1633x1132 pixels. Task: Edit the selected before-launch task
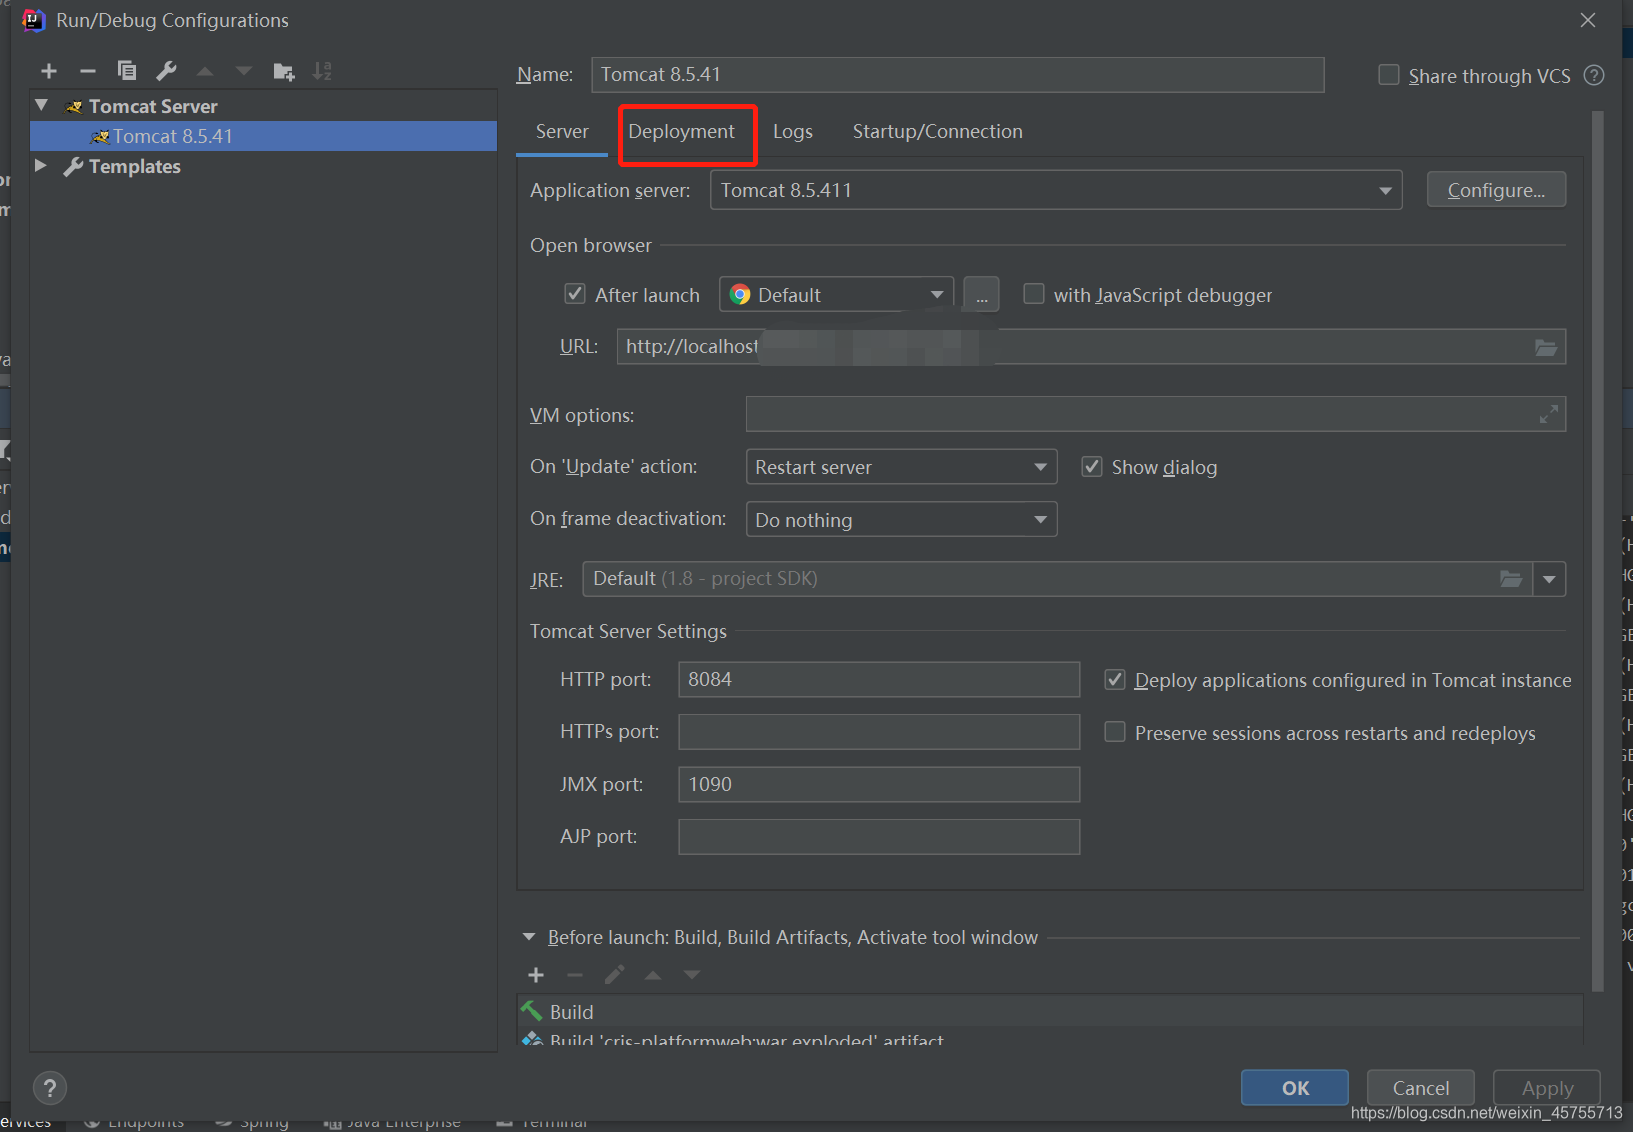click(x=614, y=975)
